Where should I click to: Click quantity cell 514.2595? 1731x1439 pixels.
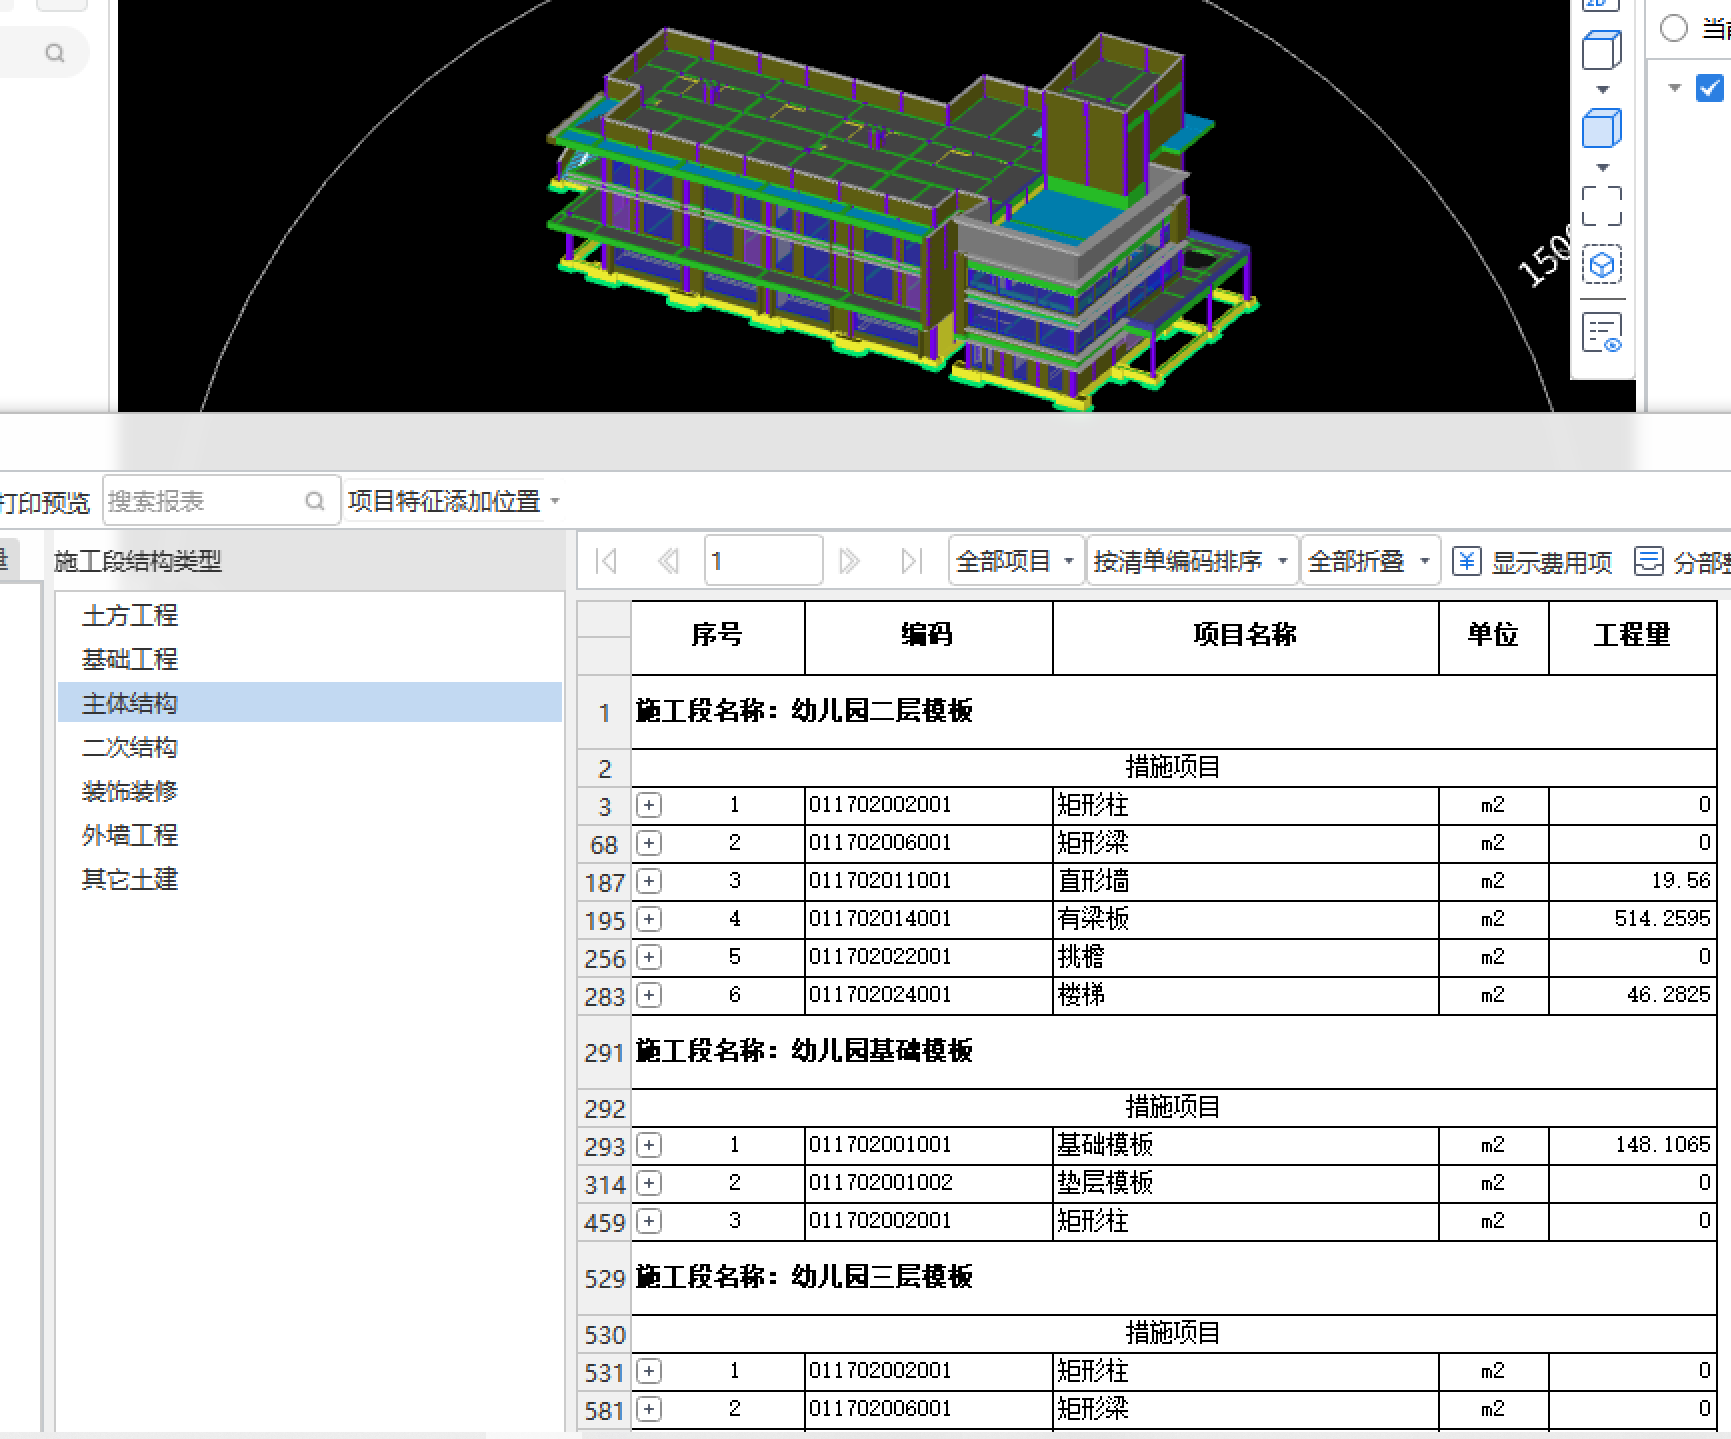coord(1632,919)
